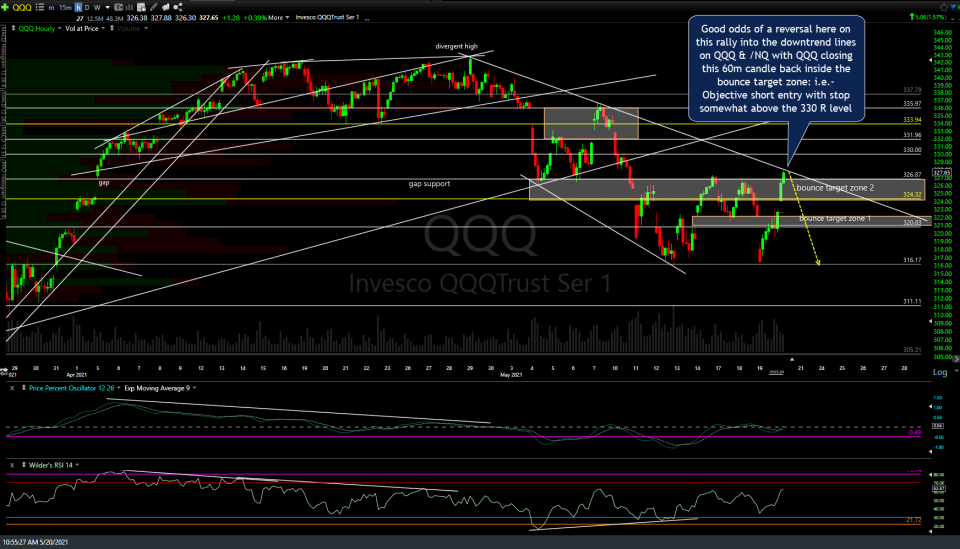The image size is (960, 549).
Task: Click the current price tag 327.65 on axis
Action: coord(942,174)
